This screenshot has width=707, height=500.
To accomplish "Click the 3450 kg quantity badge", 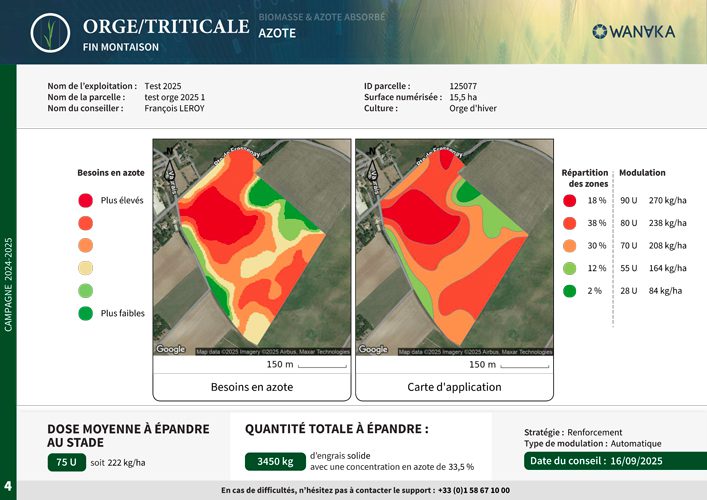I will [274, 462].
